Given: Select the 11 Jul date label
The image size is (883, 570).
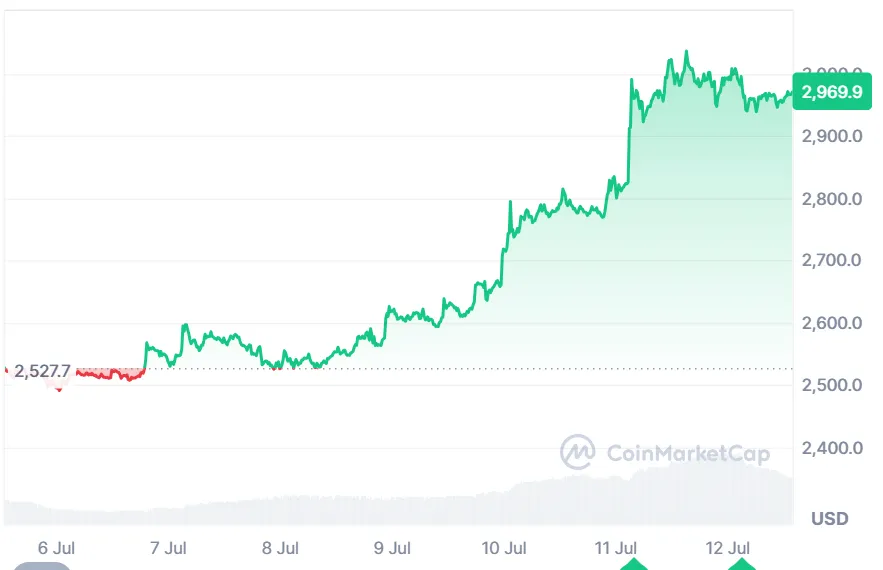Looking at the screenshot, I should [x=616, y=548].
